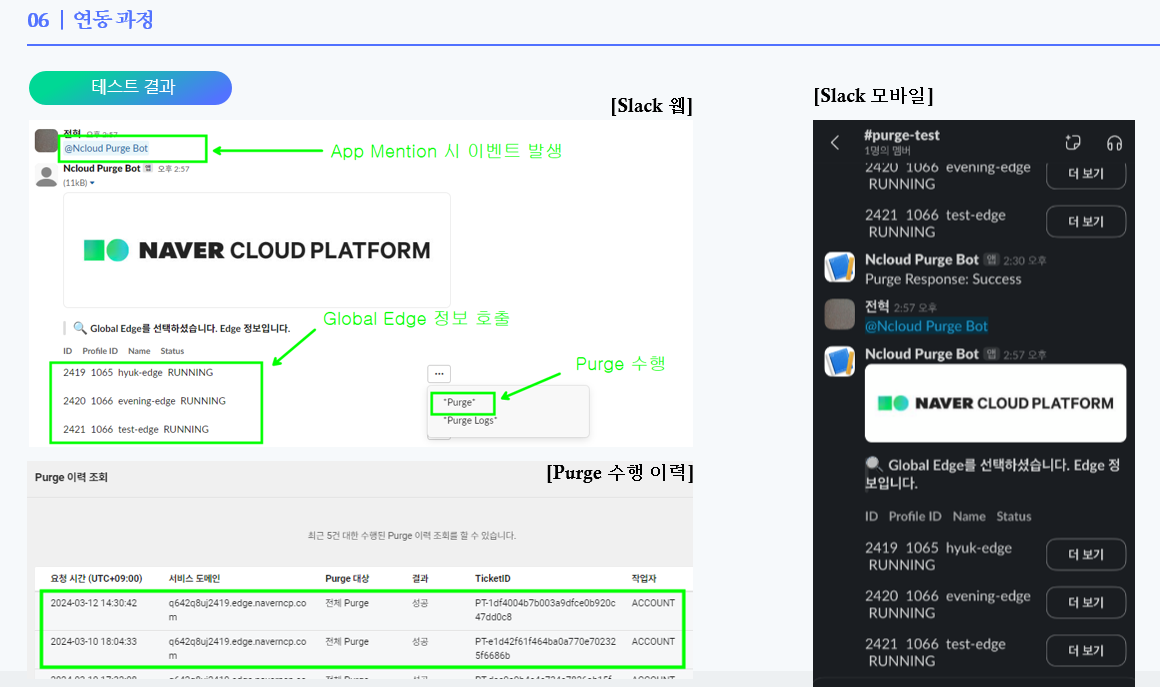Choose 'Purge Logs' from the overflow menu

(x=471, y=421)
